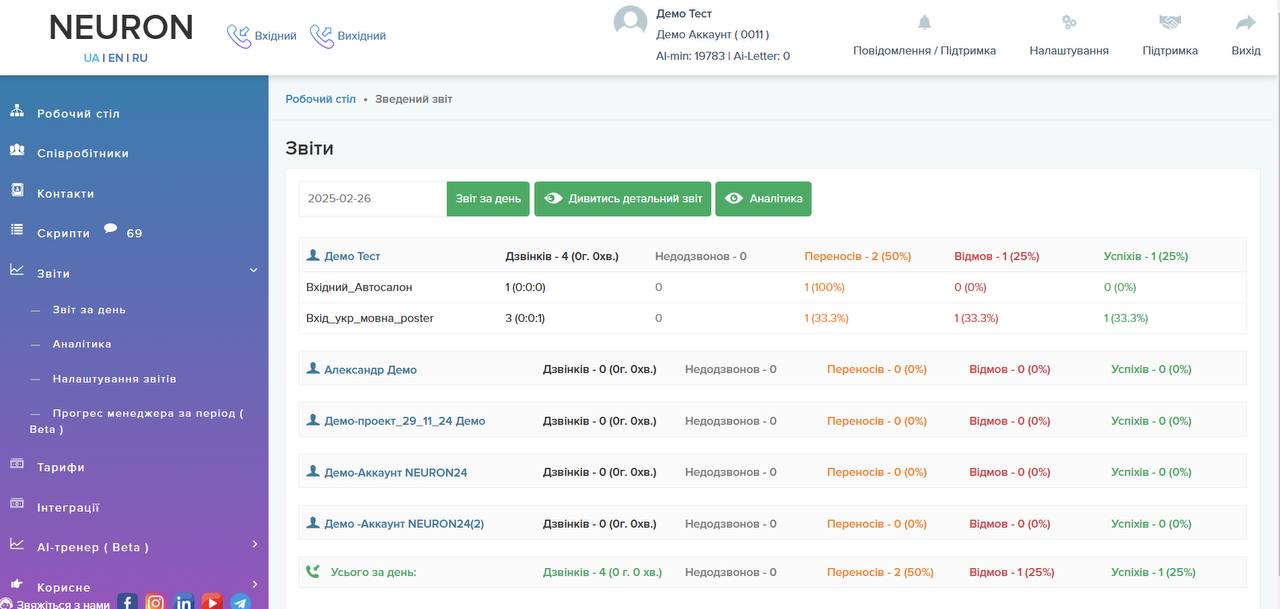Open Аналітика in the sidebar submenu
The width and height of the screenshot is (1280, 609).
[x=82, y=344]
